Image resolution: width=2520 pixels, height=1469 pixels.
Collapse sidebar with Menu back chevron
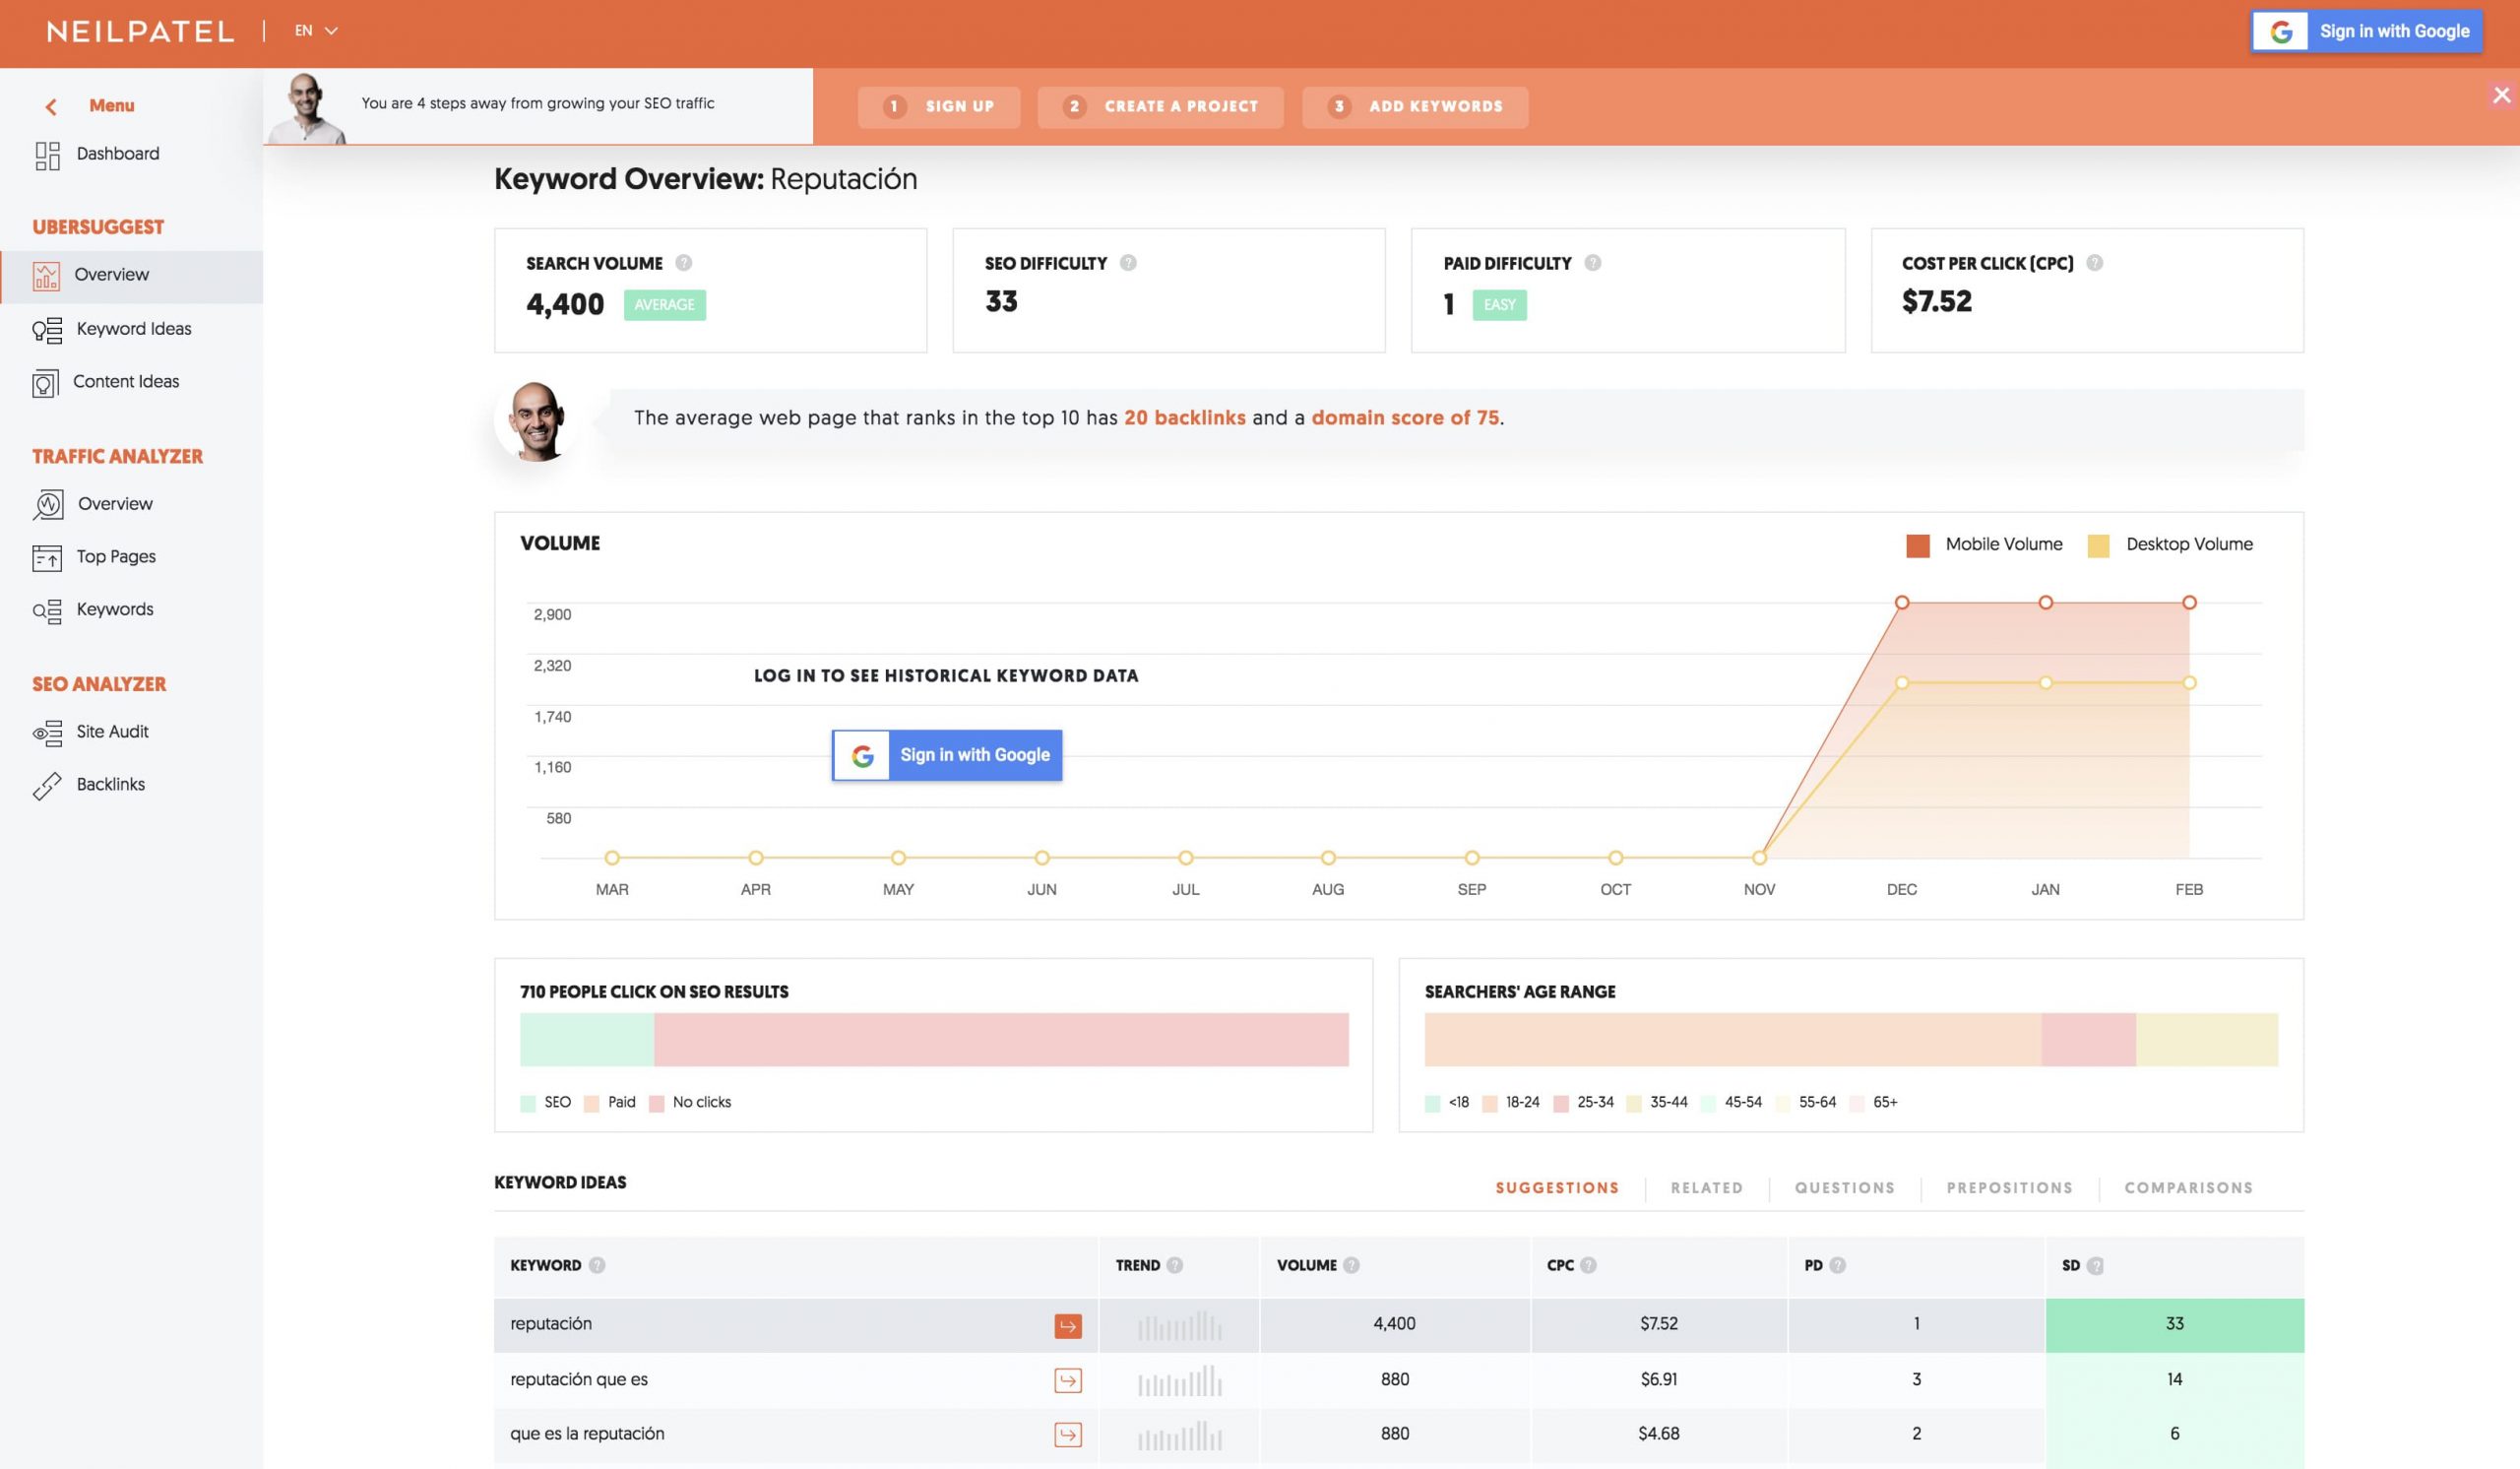[x=51, y=106]
